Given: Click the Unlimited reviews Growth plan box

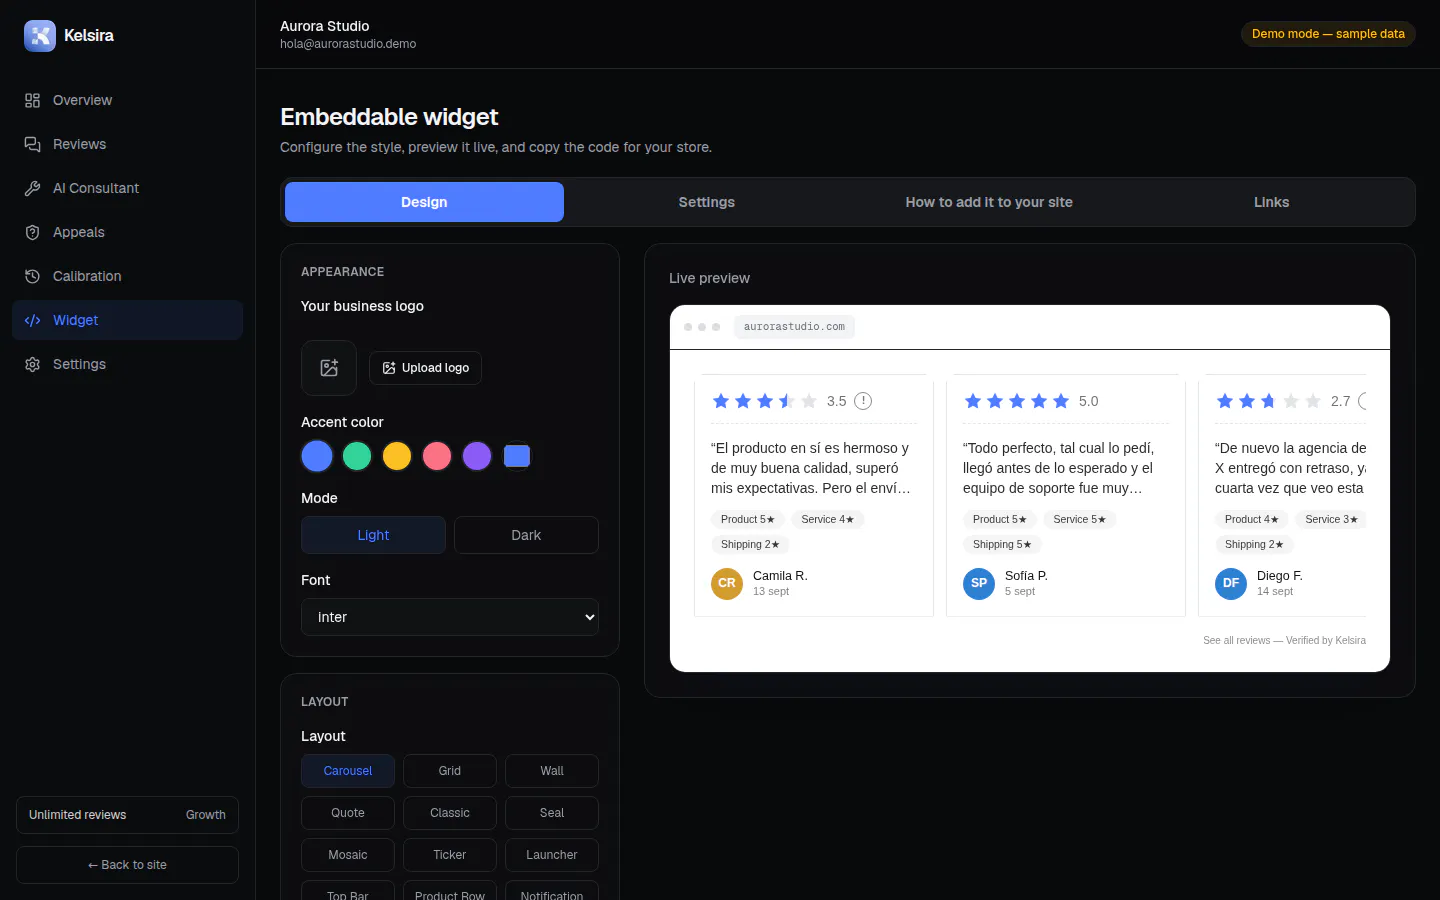Looking at the screenshot, I should (127, 815).
